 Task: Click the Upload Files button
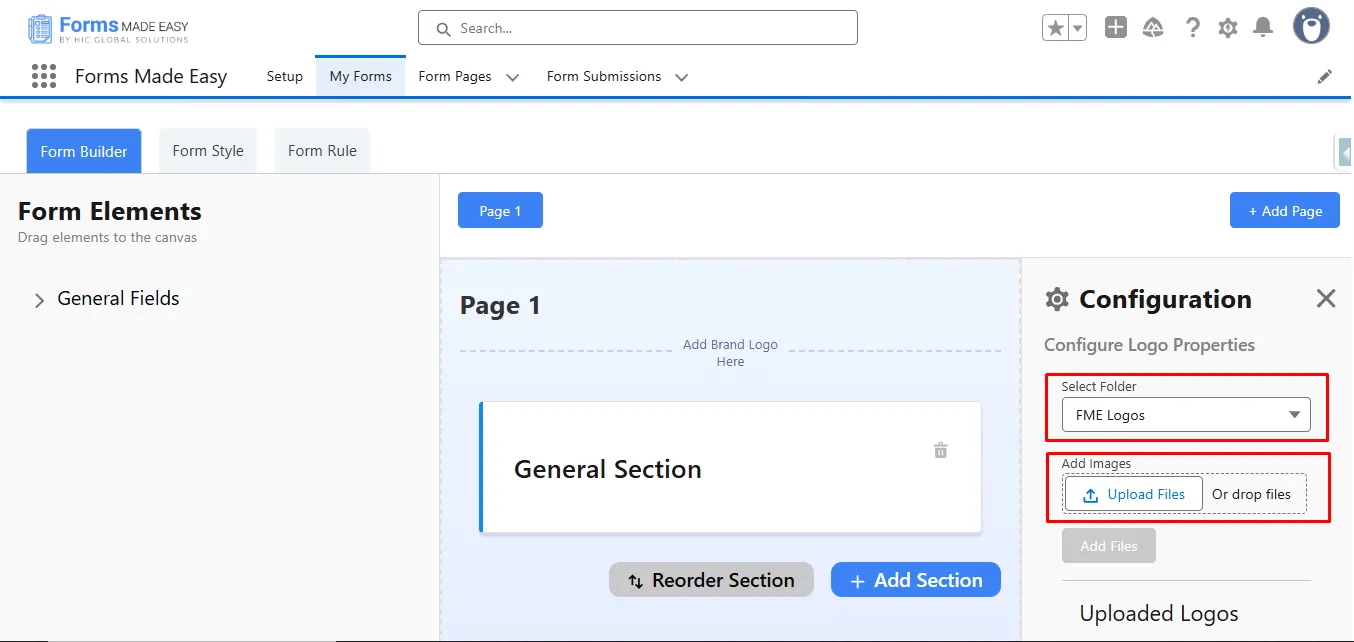point(1134,494)
